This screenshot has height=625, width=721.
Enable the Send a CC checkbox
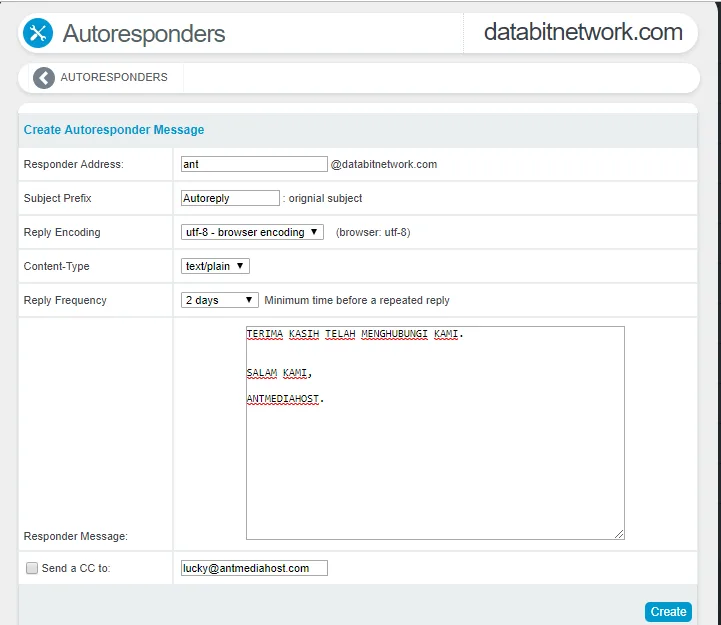coord(31,568)
